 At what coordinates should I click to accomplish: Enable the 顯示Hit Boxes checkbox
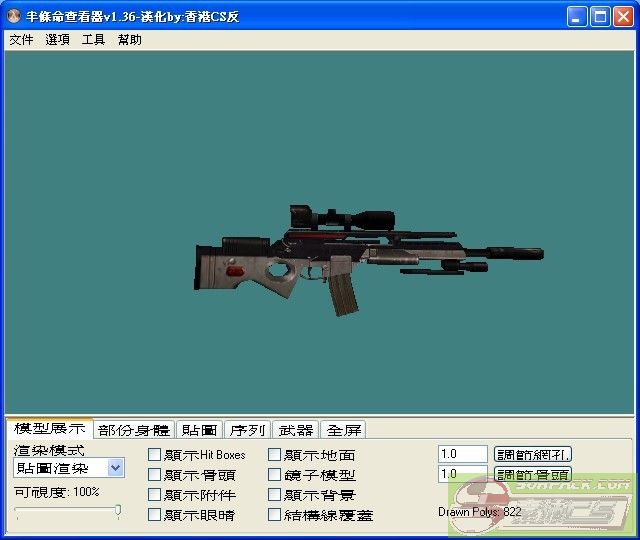tap(154, 455)
